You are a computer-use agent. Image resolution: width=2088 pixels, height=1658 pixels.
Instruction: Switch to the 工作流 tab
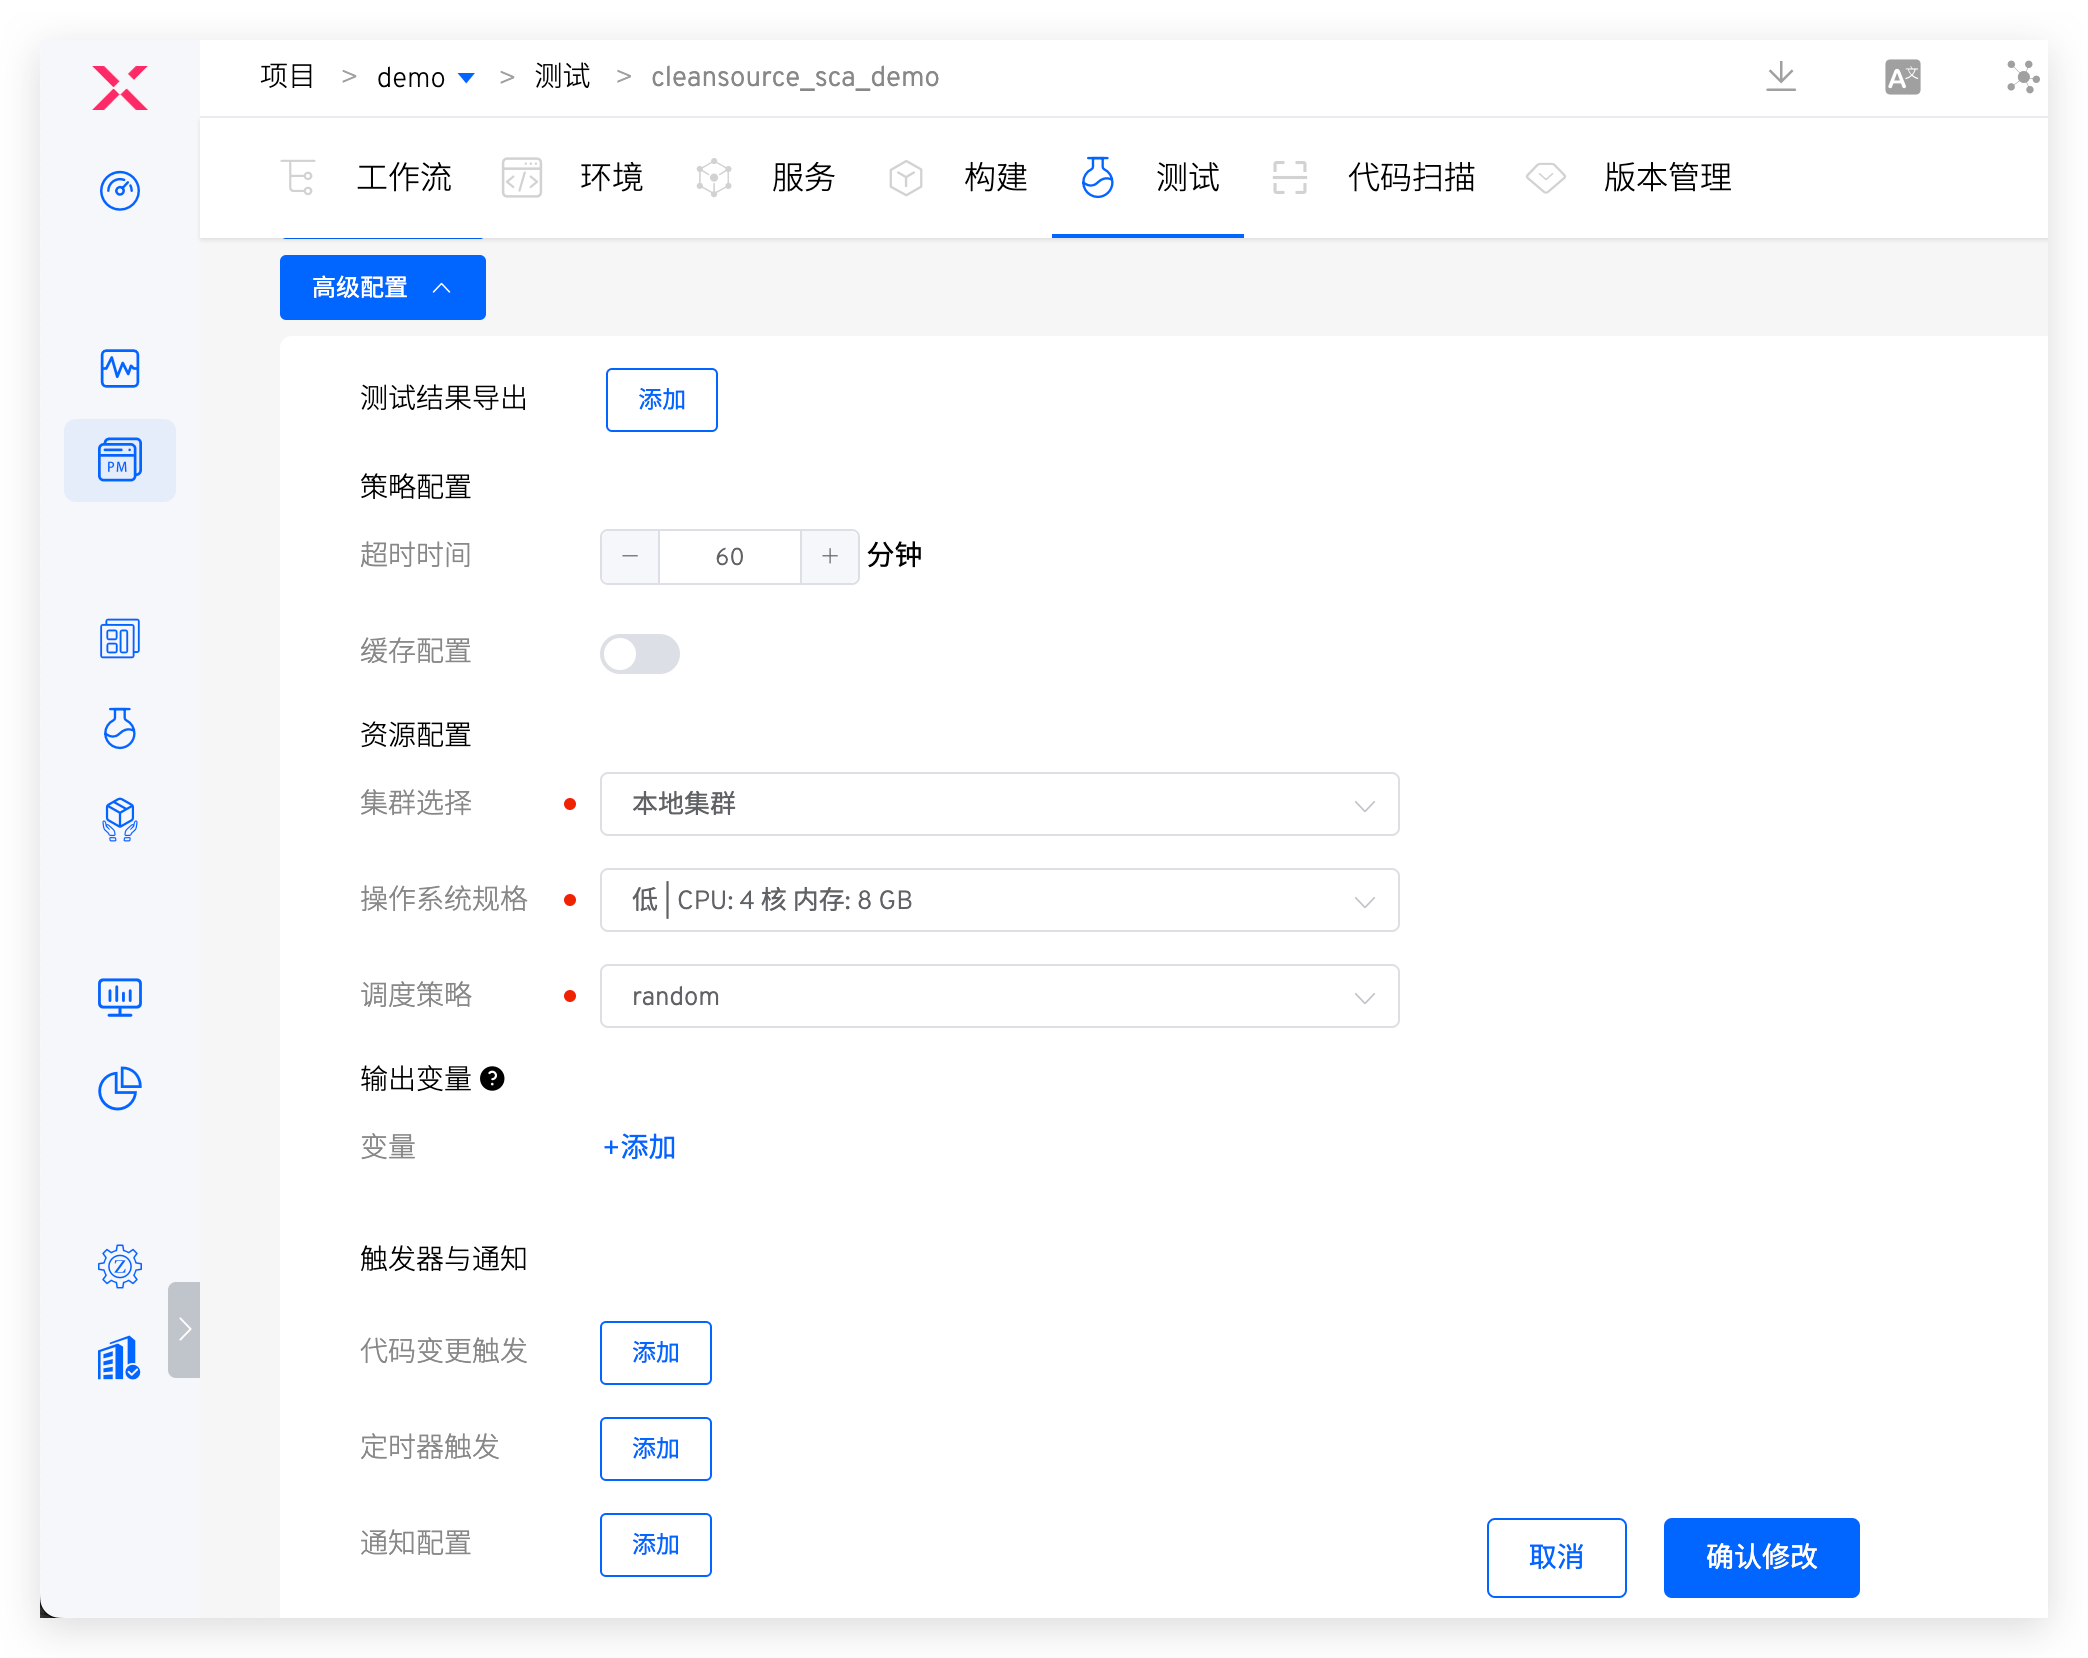pyautogui.click(x=404, y=177)
